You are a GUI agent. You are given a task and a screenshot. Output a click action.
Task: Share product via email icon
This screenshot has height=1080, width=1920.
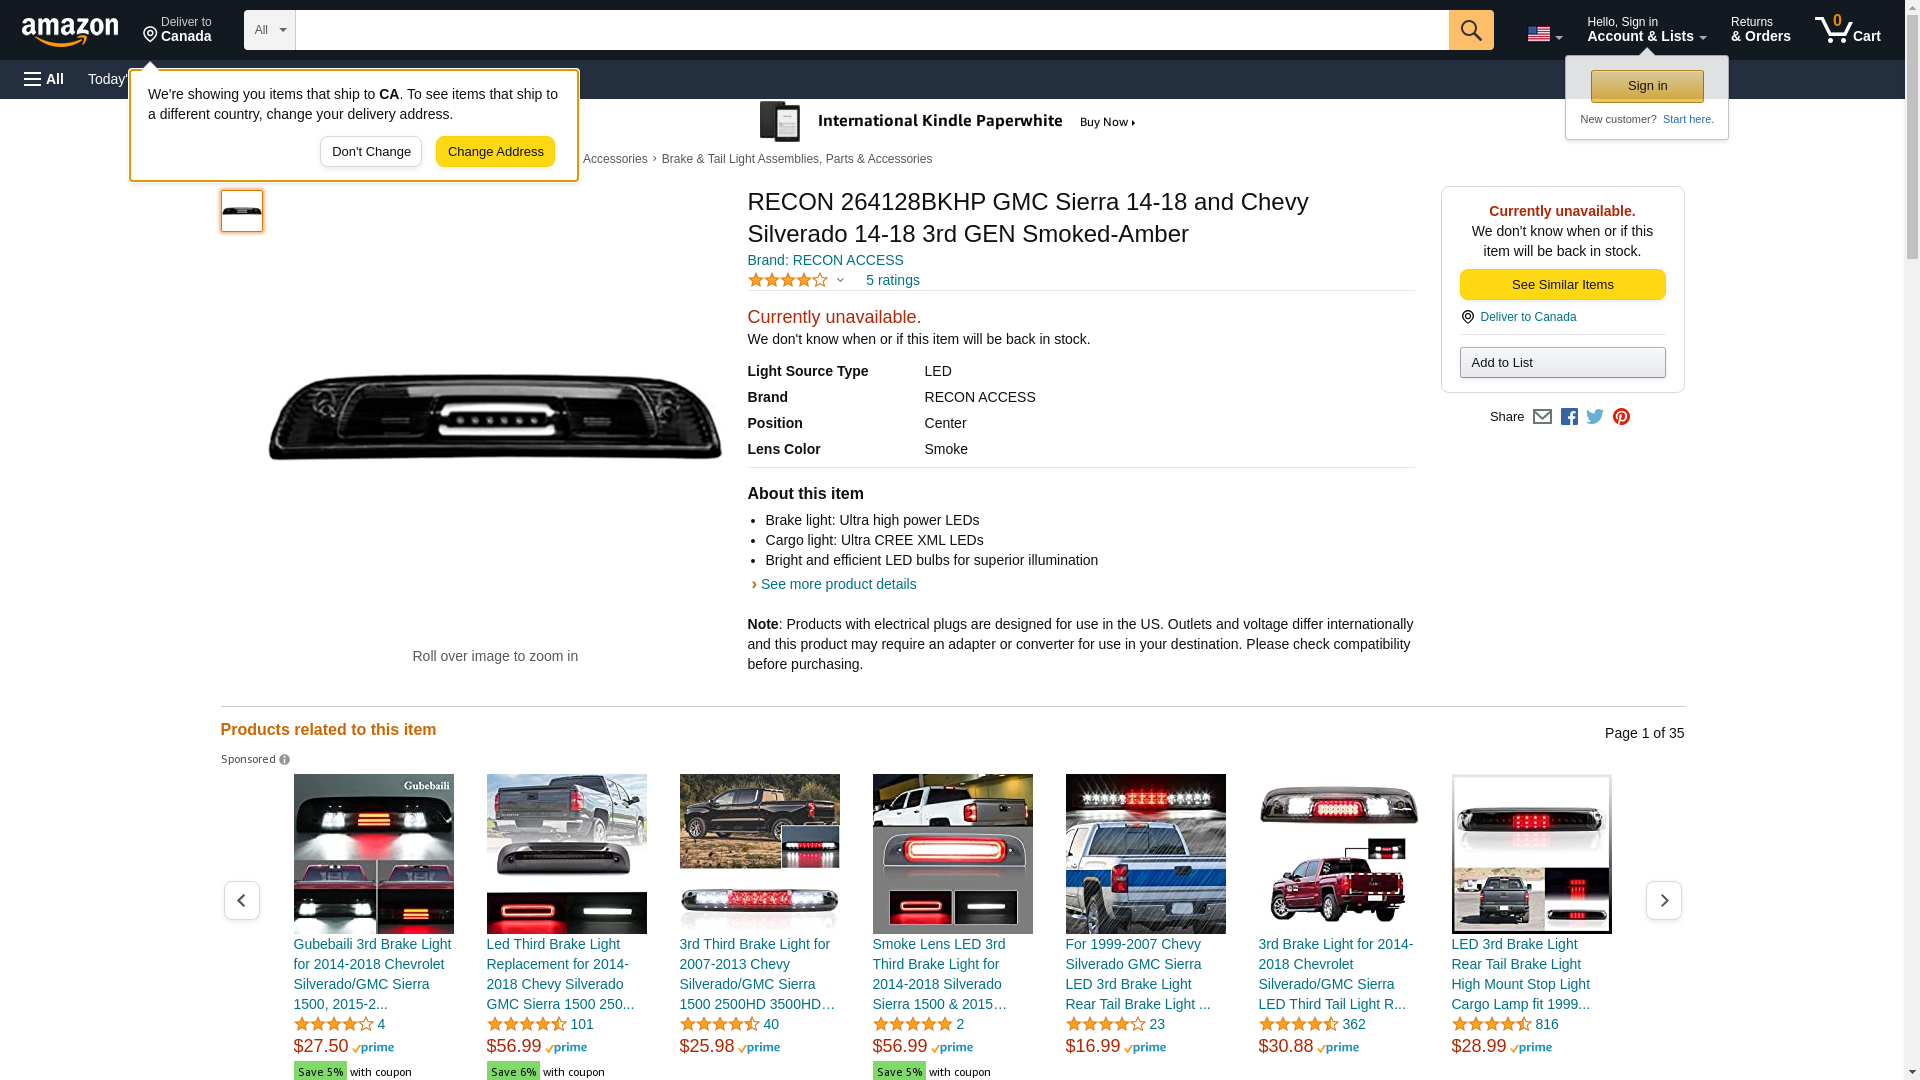click(x=1542, y=417)
